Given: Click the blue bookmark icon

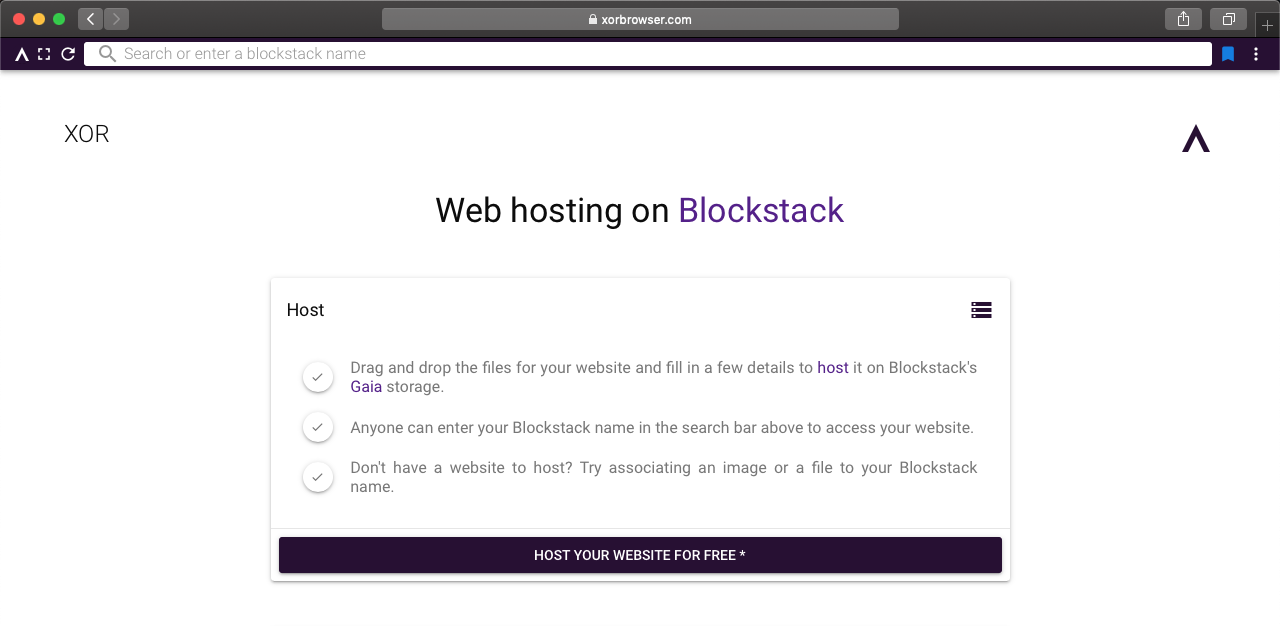Looking at the screenshot, I should [1228, 54].
